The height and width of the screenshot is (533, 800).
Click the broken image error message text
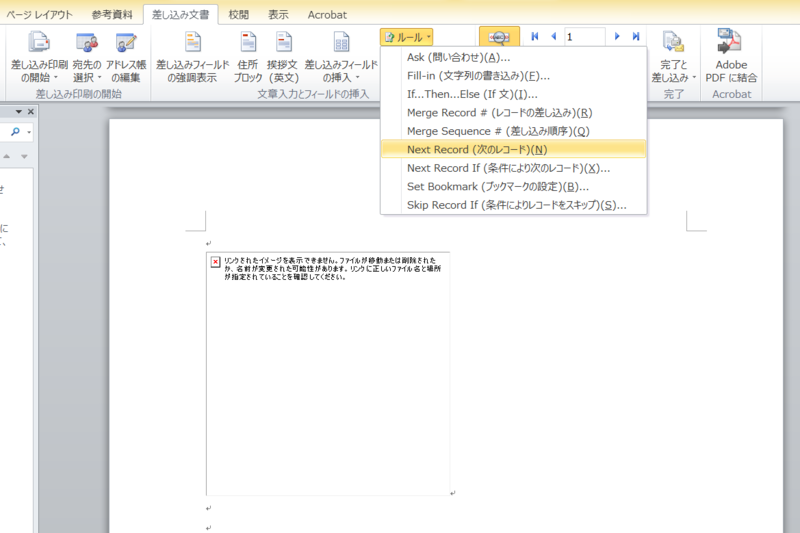tap(332, 268)
